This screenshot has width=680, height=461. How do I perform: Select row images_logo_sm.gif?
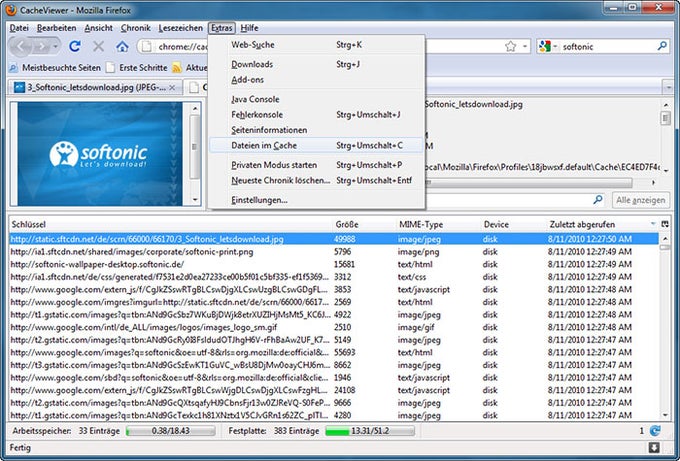(333, 327)
